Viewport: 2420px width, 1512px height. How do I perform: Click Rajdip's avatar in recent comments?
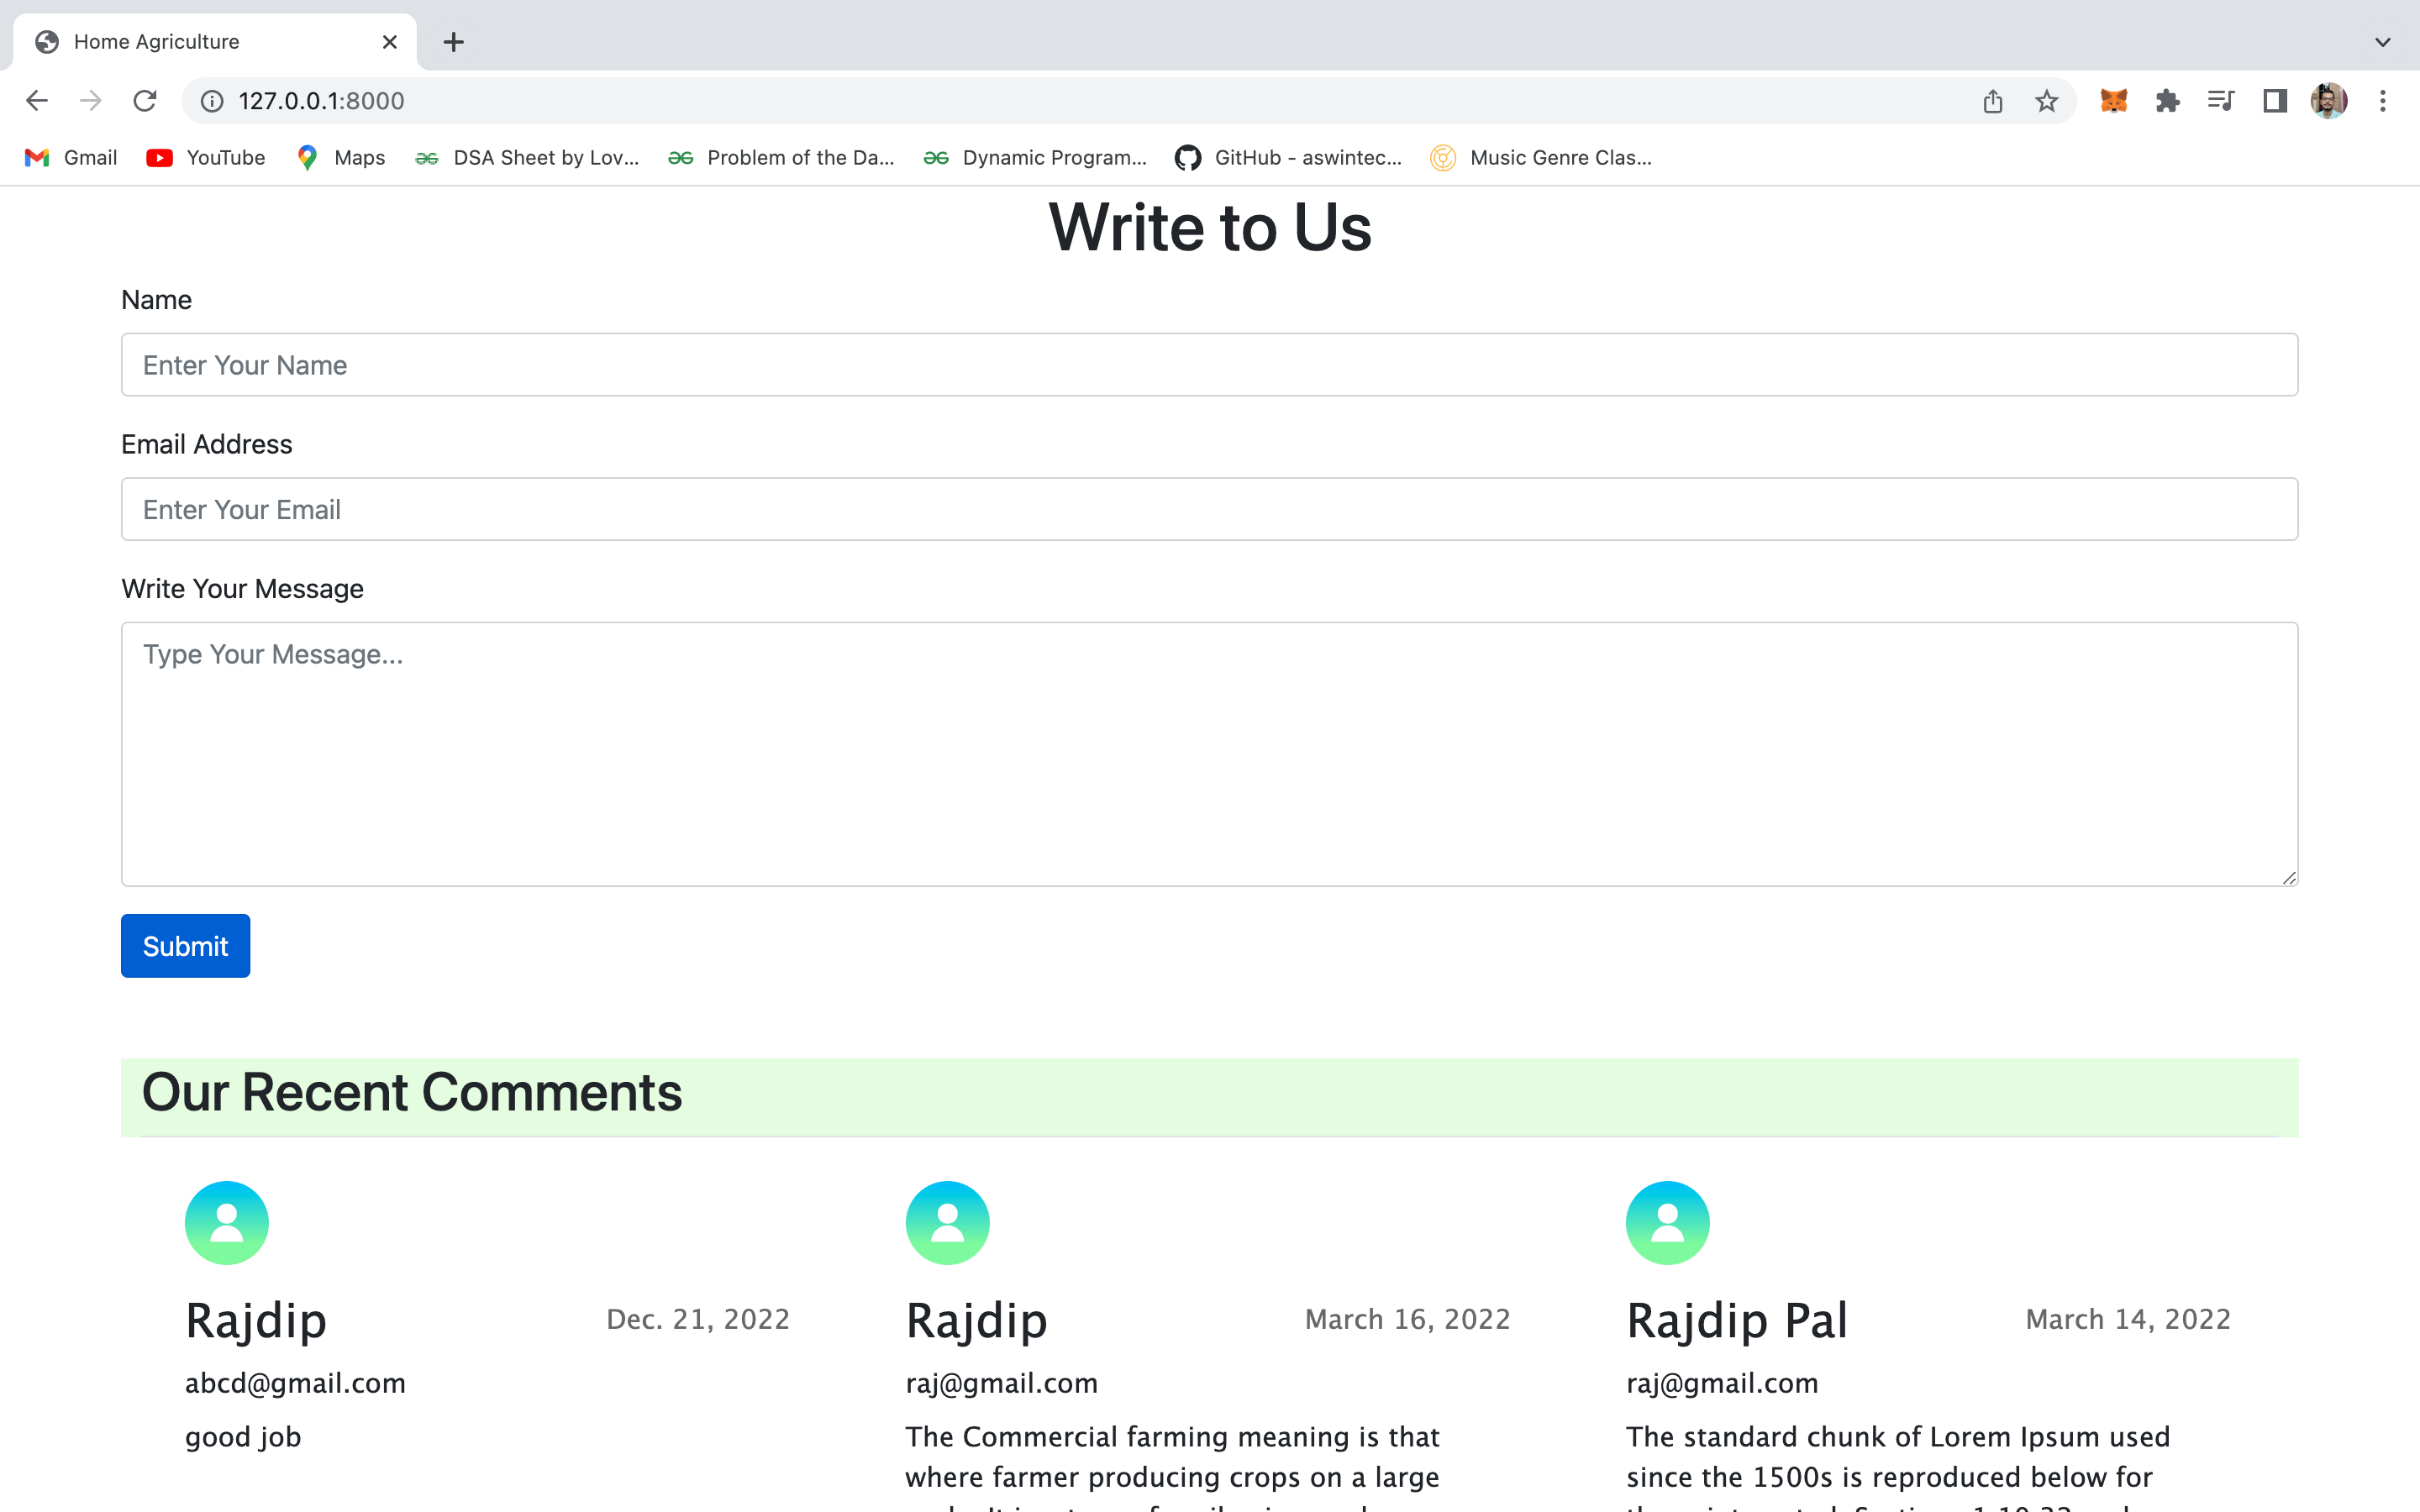point(225,1222)
